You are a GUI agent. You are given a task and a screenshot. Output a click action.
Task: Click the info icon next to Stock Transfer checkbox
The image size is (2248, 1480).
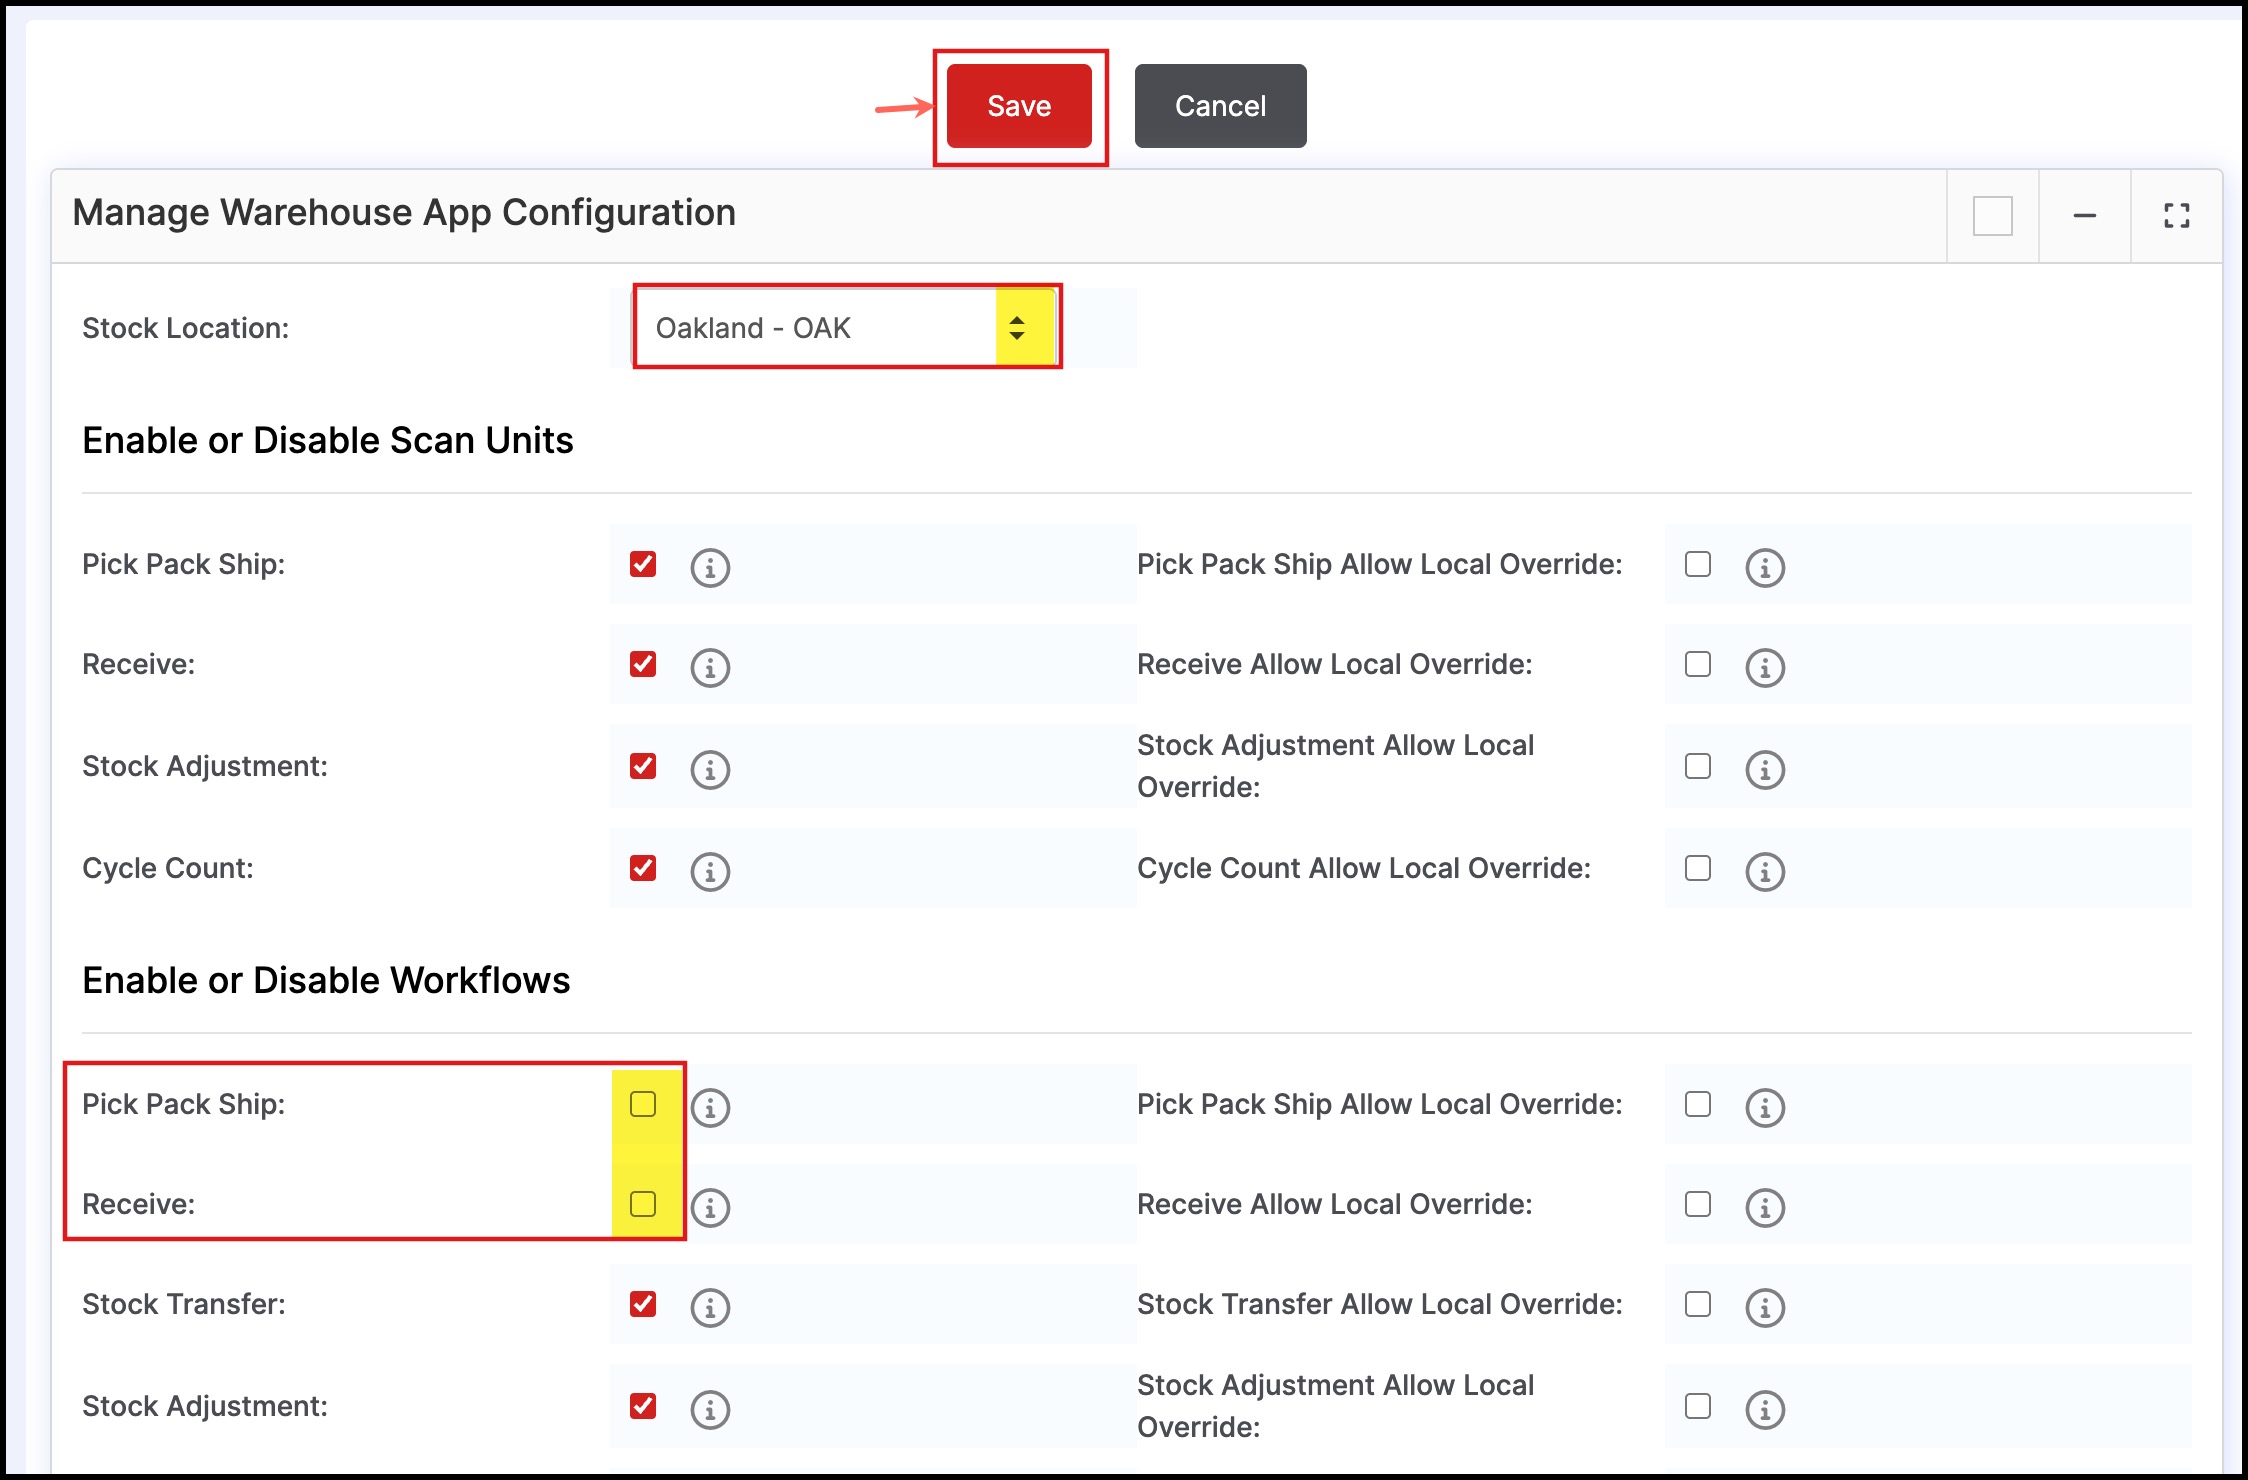coord(710,1307)
